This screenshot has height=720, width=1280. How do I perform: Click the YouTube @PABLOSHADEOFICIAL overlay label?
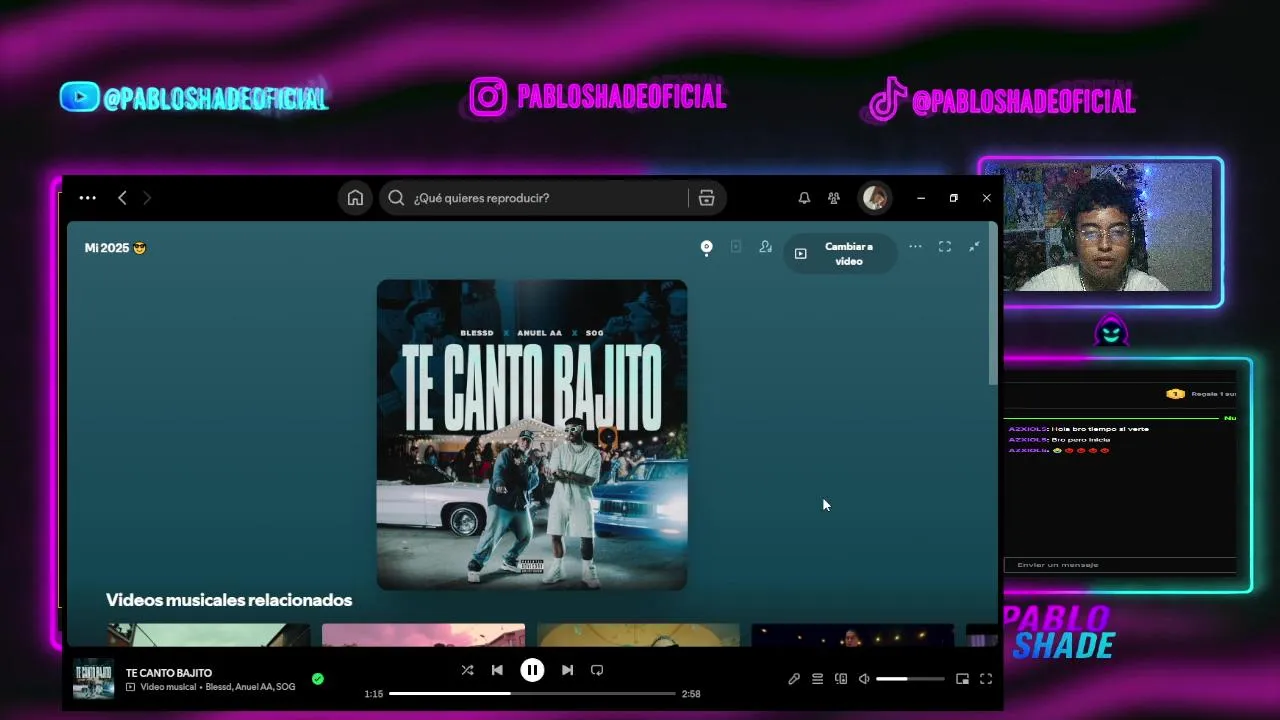(x=194, y=98)
